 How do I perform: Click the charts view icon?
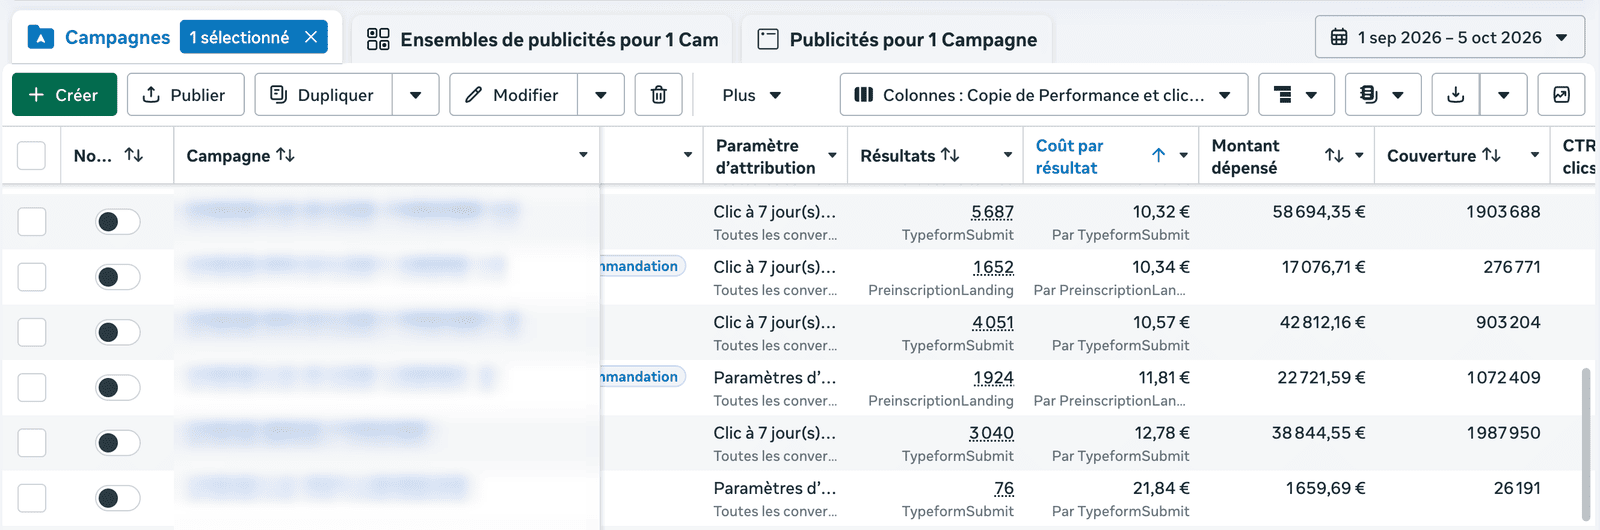1561,94
